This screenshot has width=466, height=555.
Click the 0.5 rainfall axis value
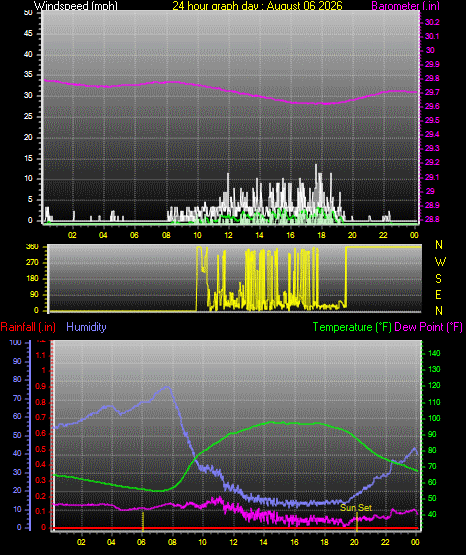click(x=41, y=449)
